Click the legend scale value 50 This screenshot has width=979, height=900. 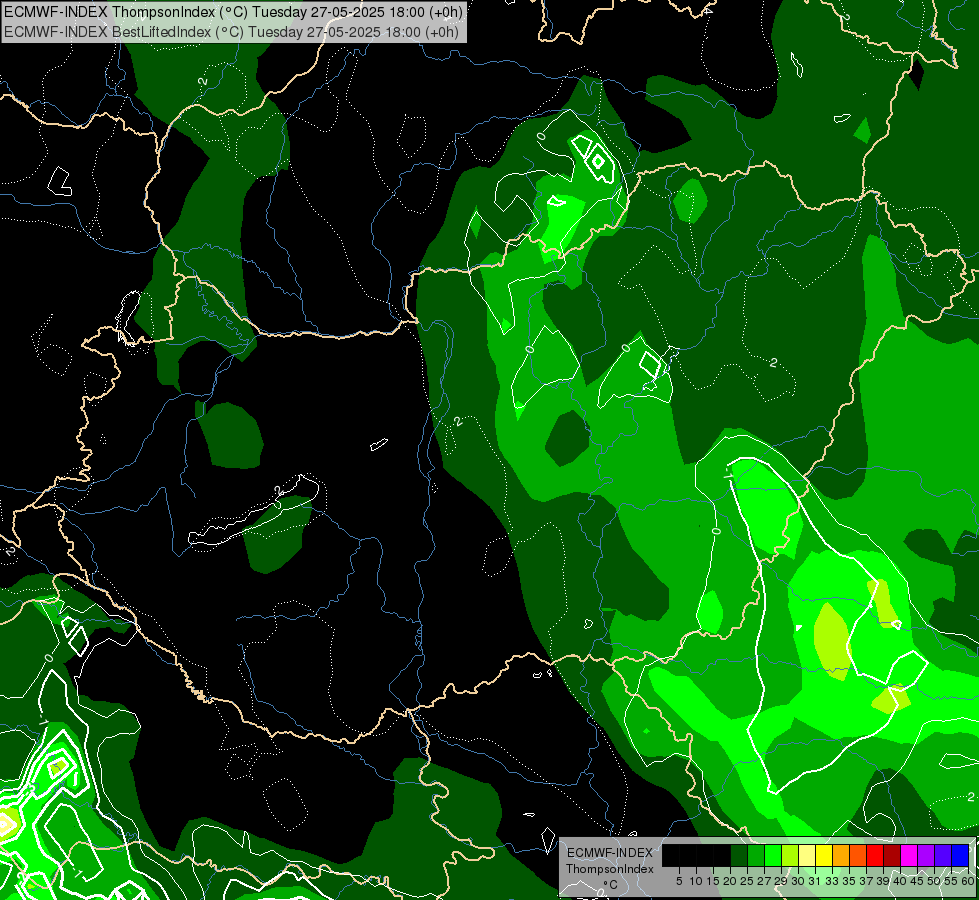pyautogui.click(x=934, y=881)
